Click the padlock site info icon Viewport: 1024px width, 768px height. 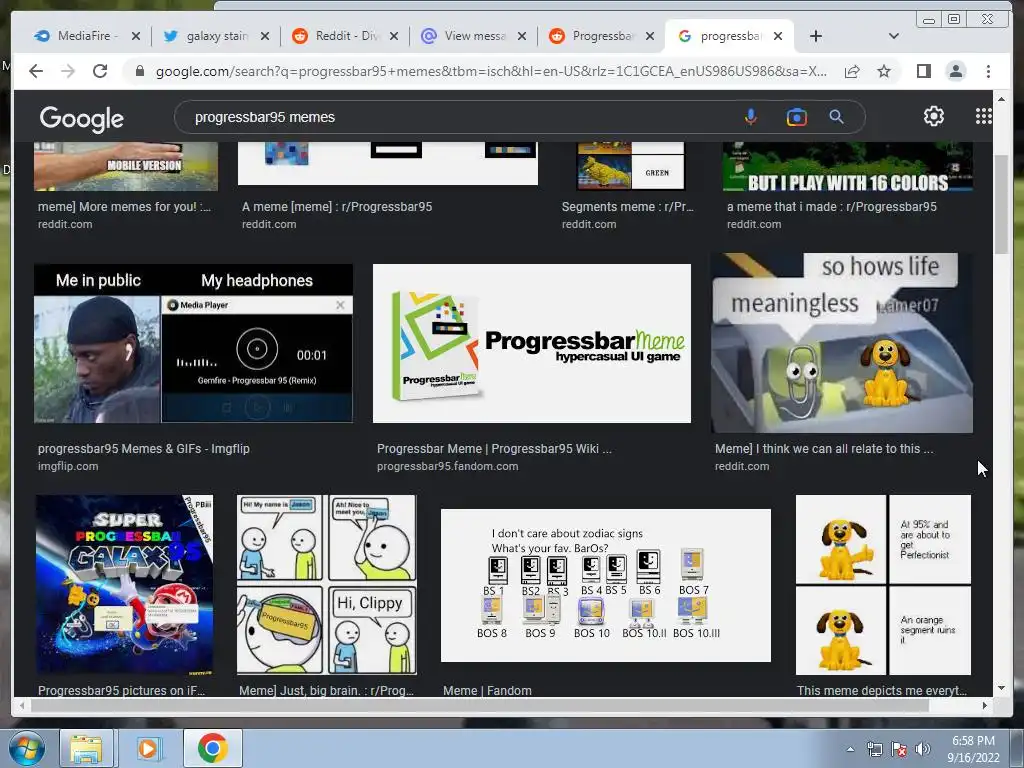pos(139,71)
